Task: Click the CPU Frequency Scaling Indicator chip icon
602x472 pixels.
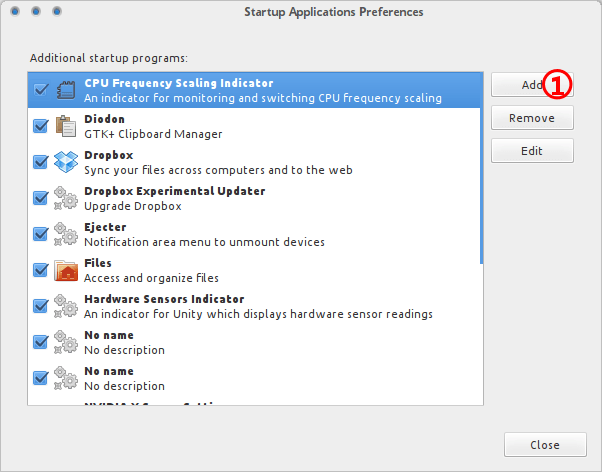Action: coord(66,90)
